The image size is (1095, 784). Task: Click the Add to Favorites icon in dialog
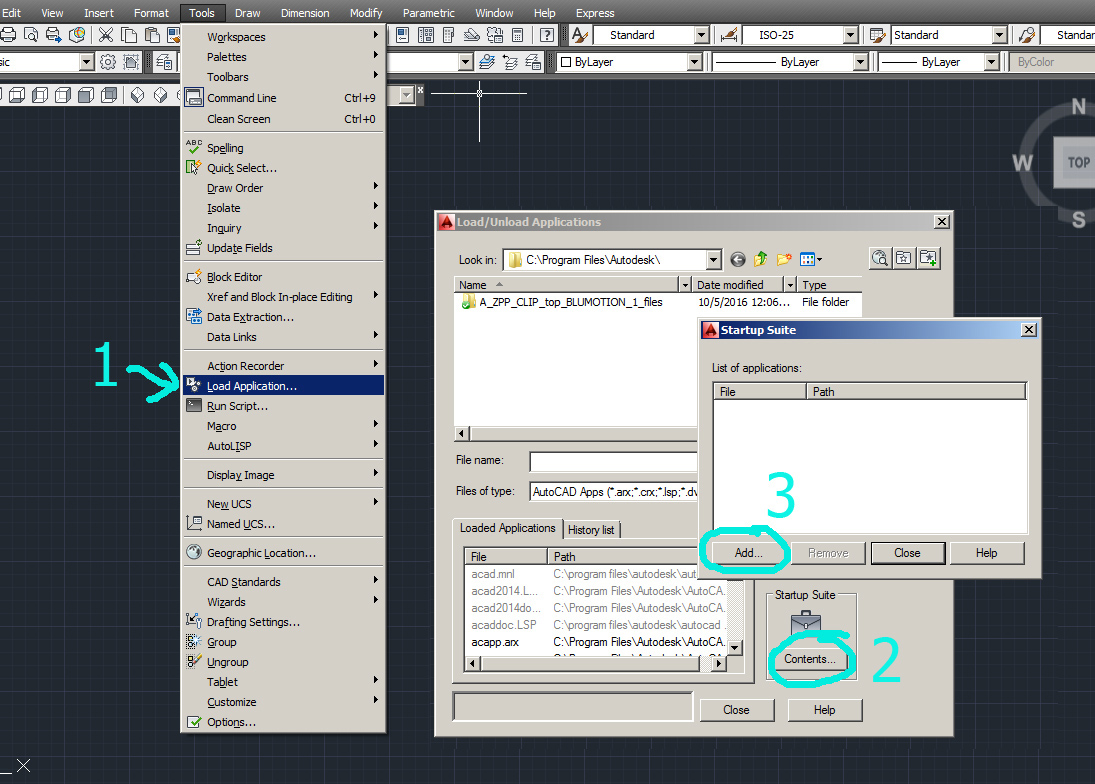click(x=928, y=258)
